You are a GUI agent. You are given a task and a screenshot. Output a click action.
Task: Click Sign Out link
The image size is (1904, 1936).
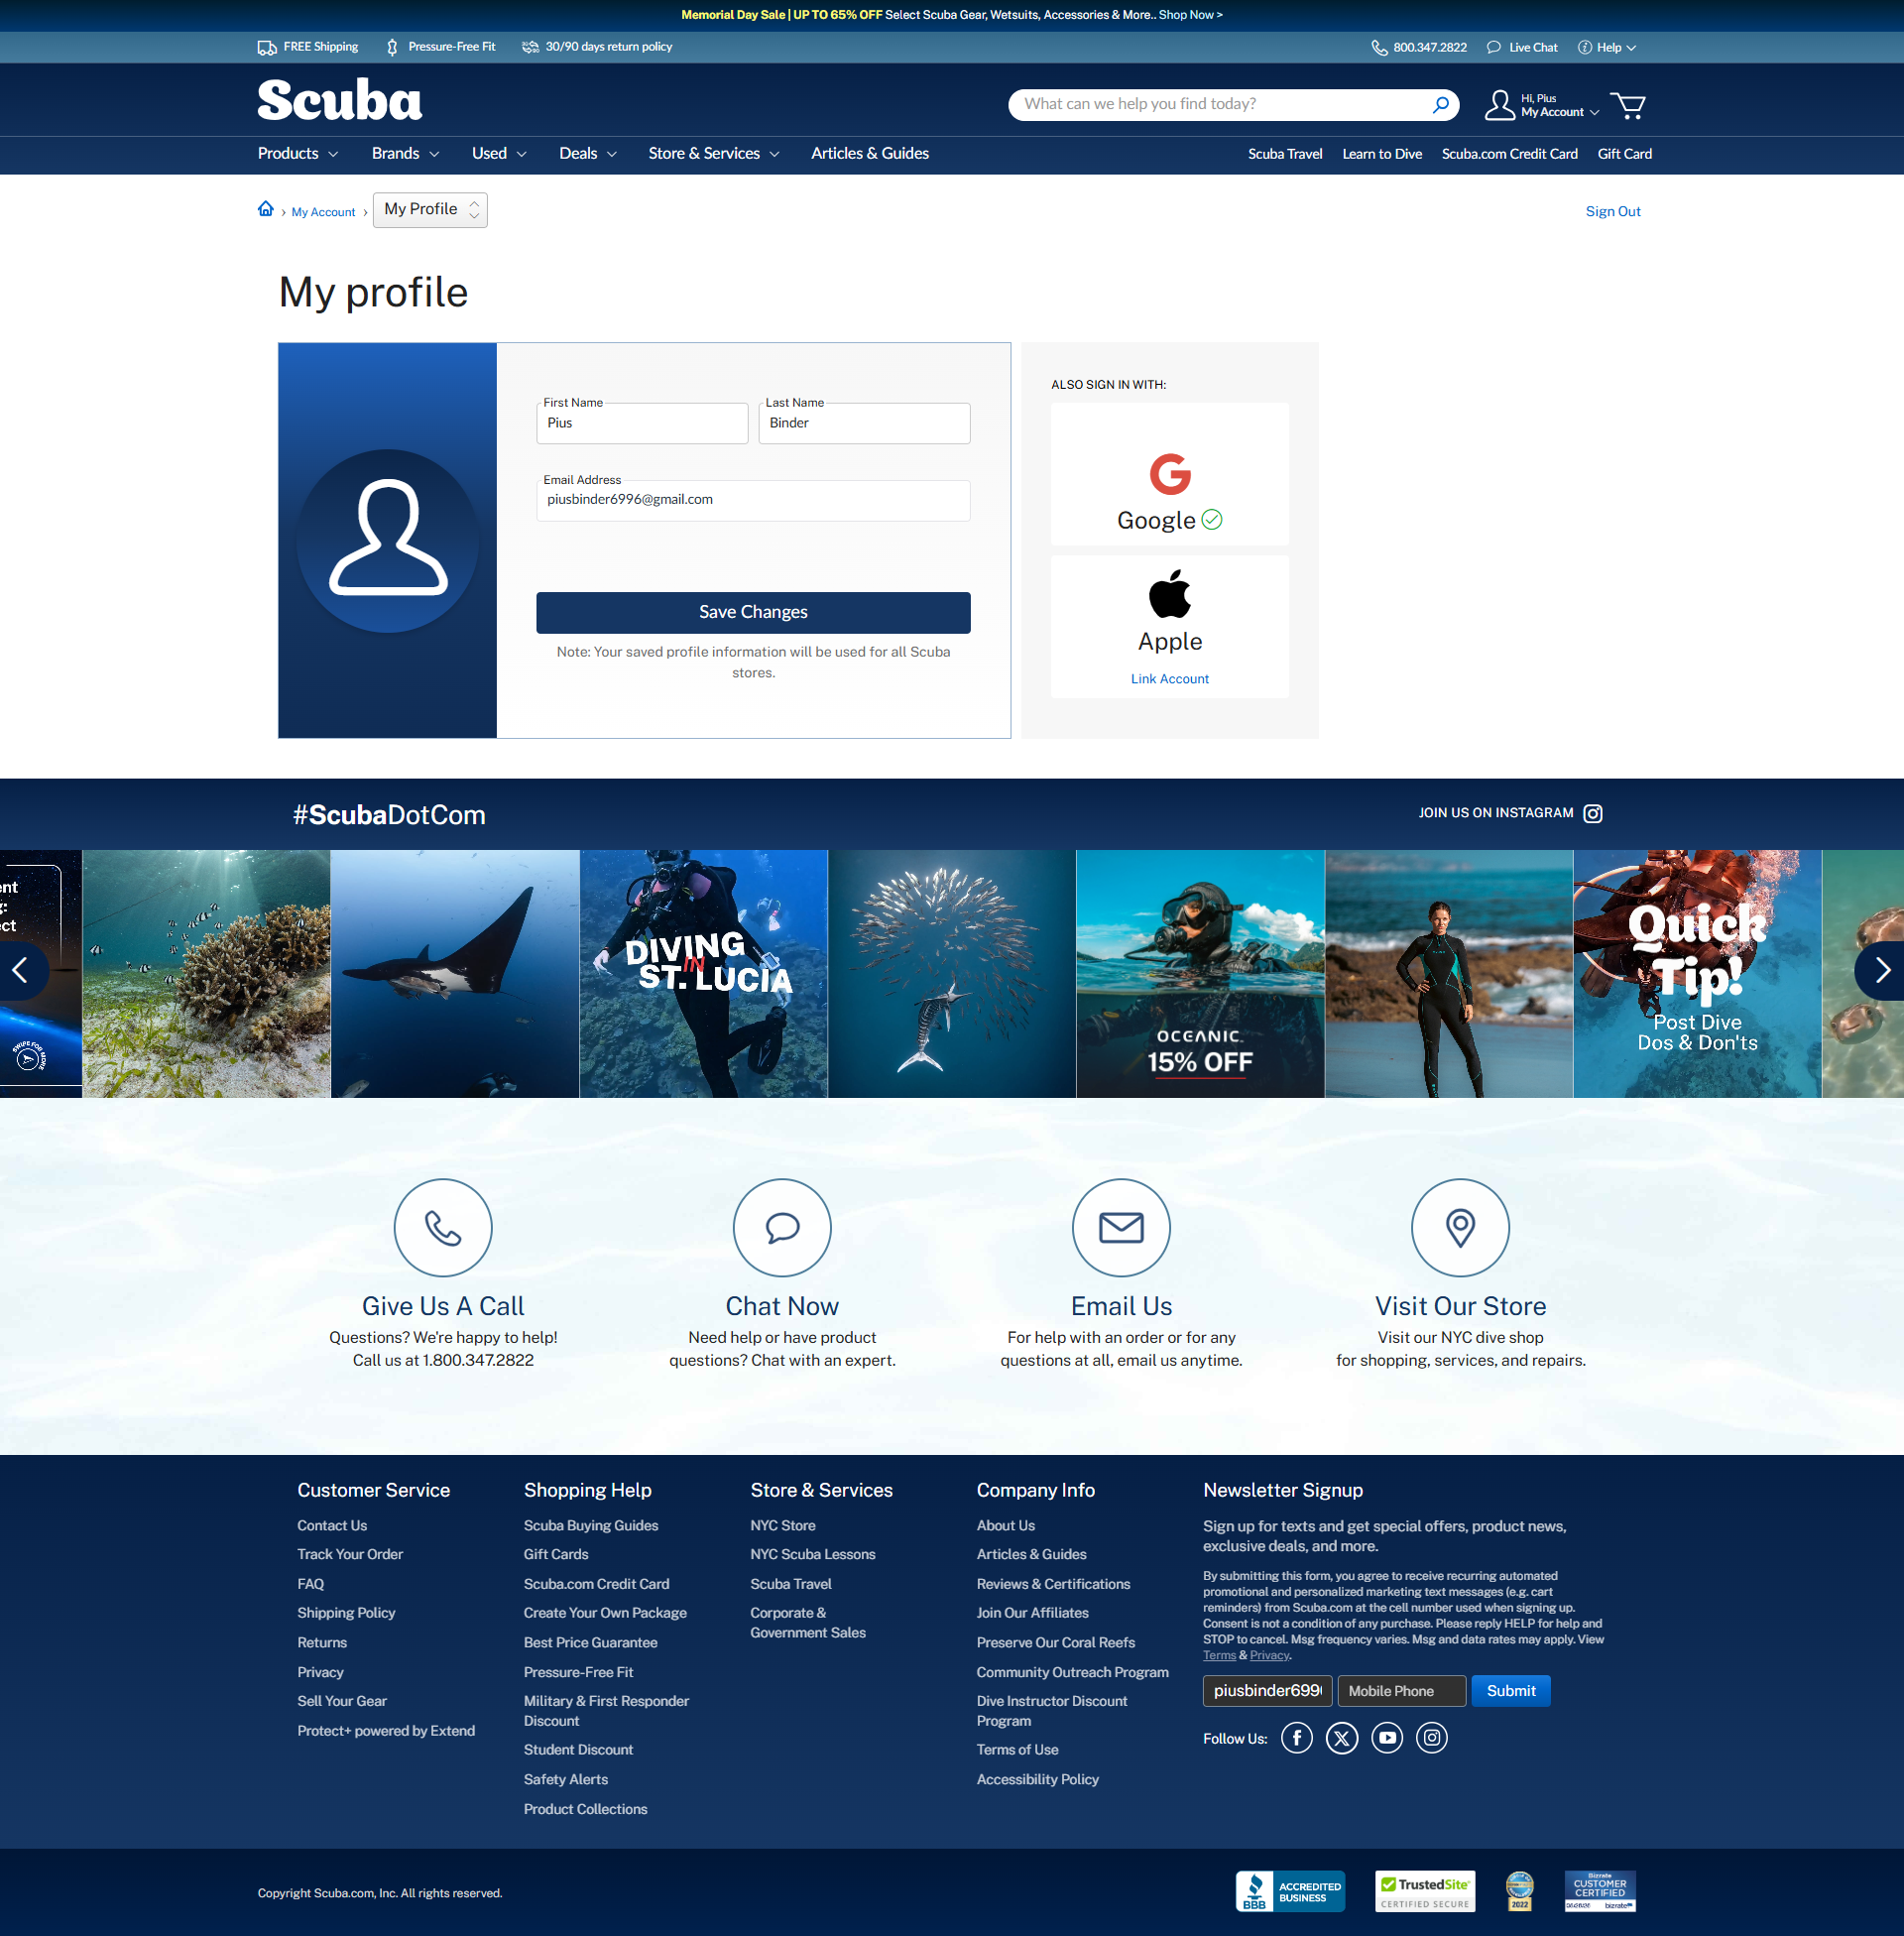1612,211
